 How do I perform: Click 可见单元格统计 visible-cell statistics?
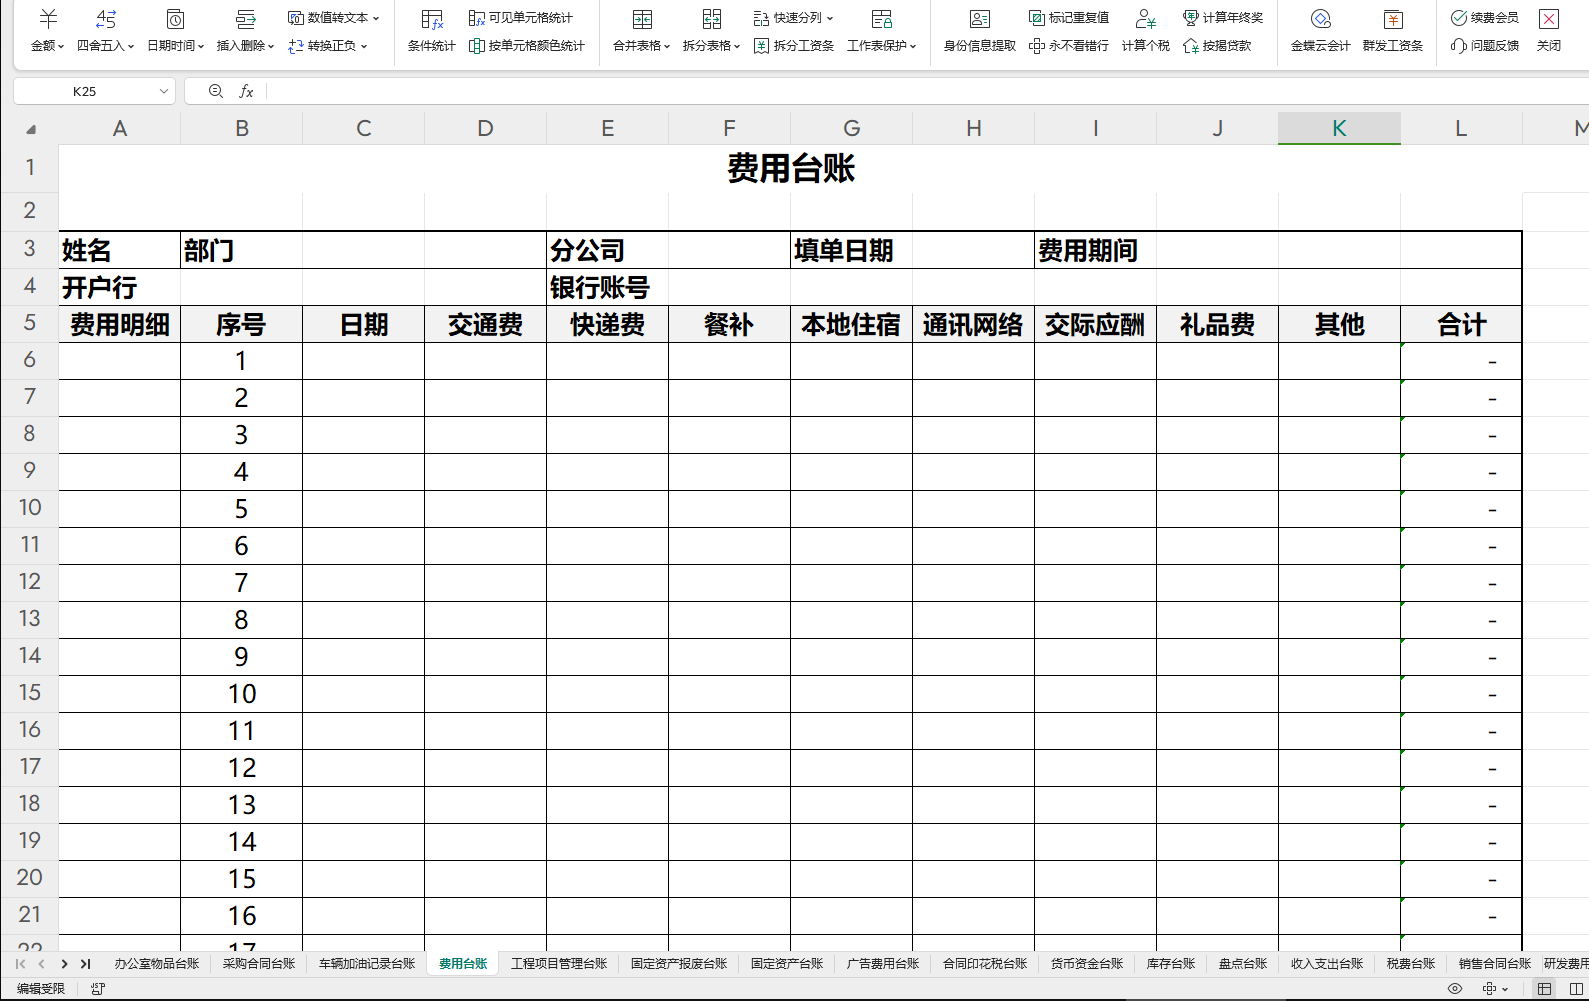pyautogui.click(x=521, y=18)
